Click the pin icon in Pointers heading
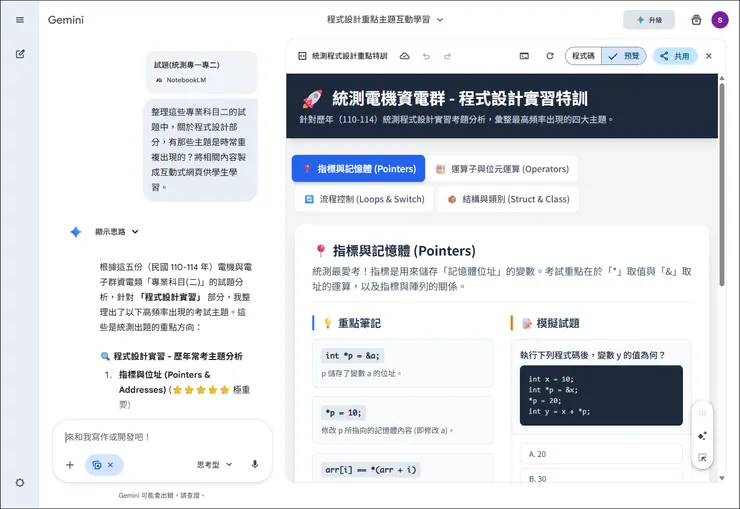This screenshot has width=740, height=509. [x=320, y=250]
